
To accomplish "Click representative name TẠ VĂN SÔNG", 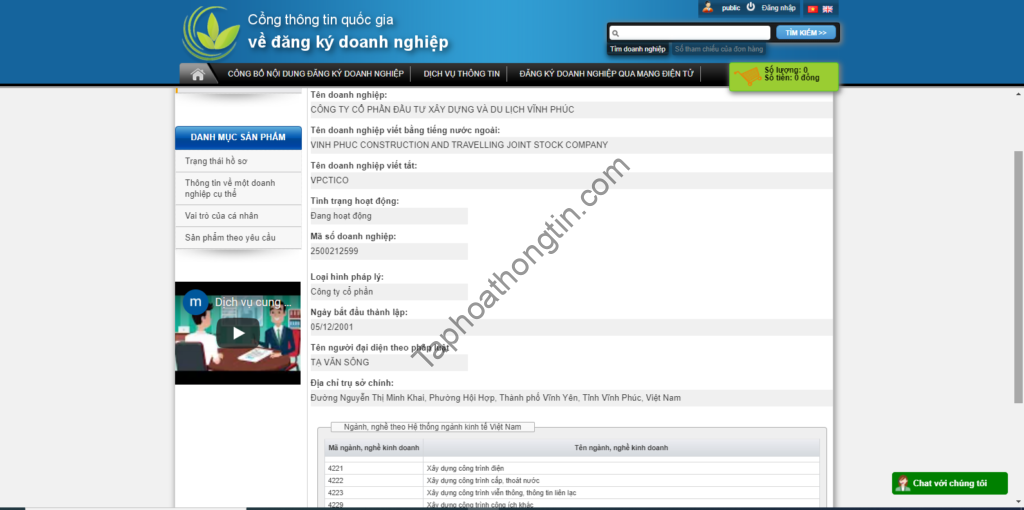I will coord(340,362).
